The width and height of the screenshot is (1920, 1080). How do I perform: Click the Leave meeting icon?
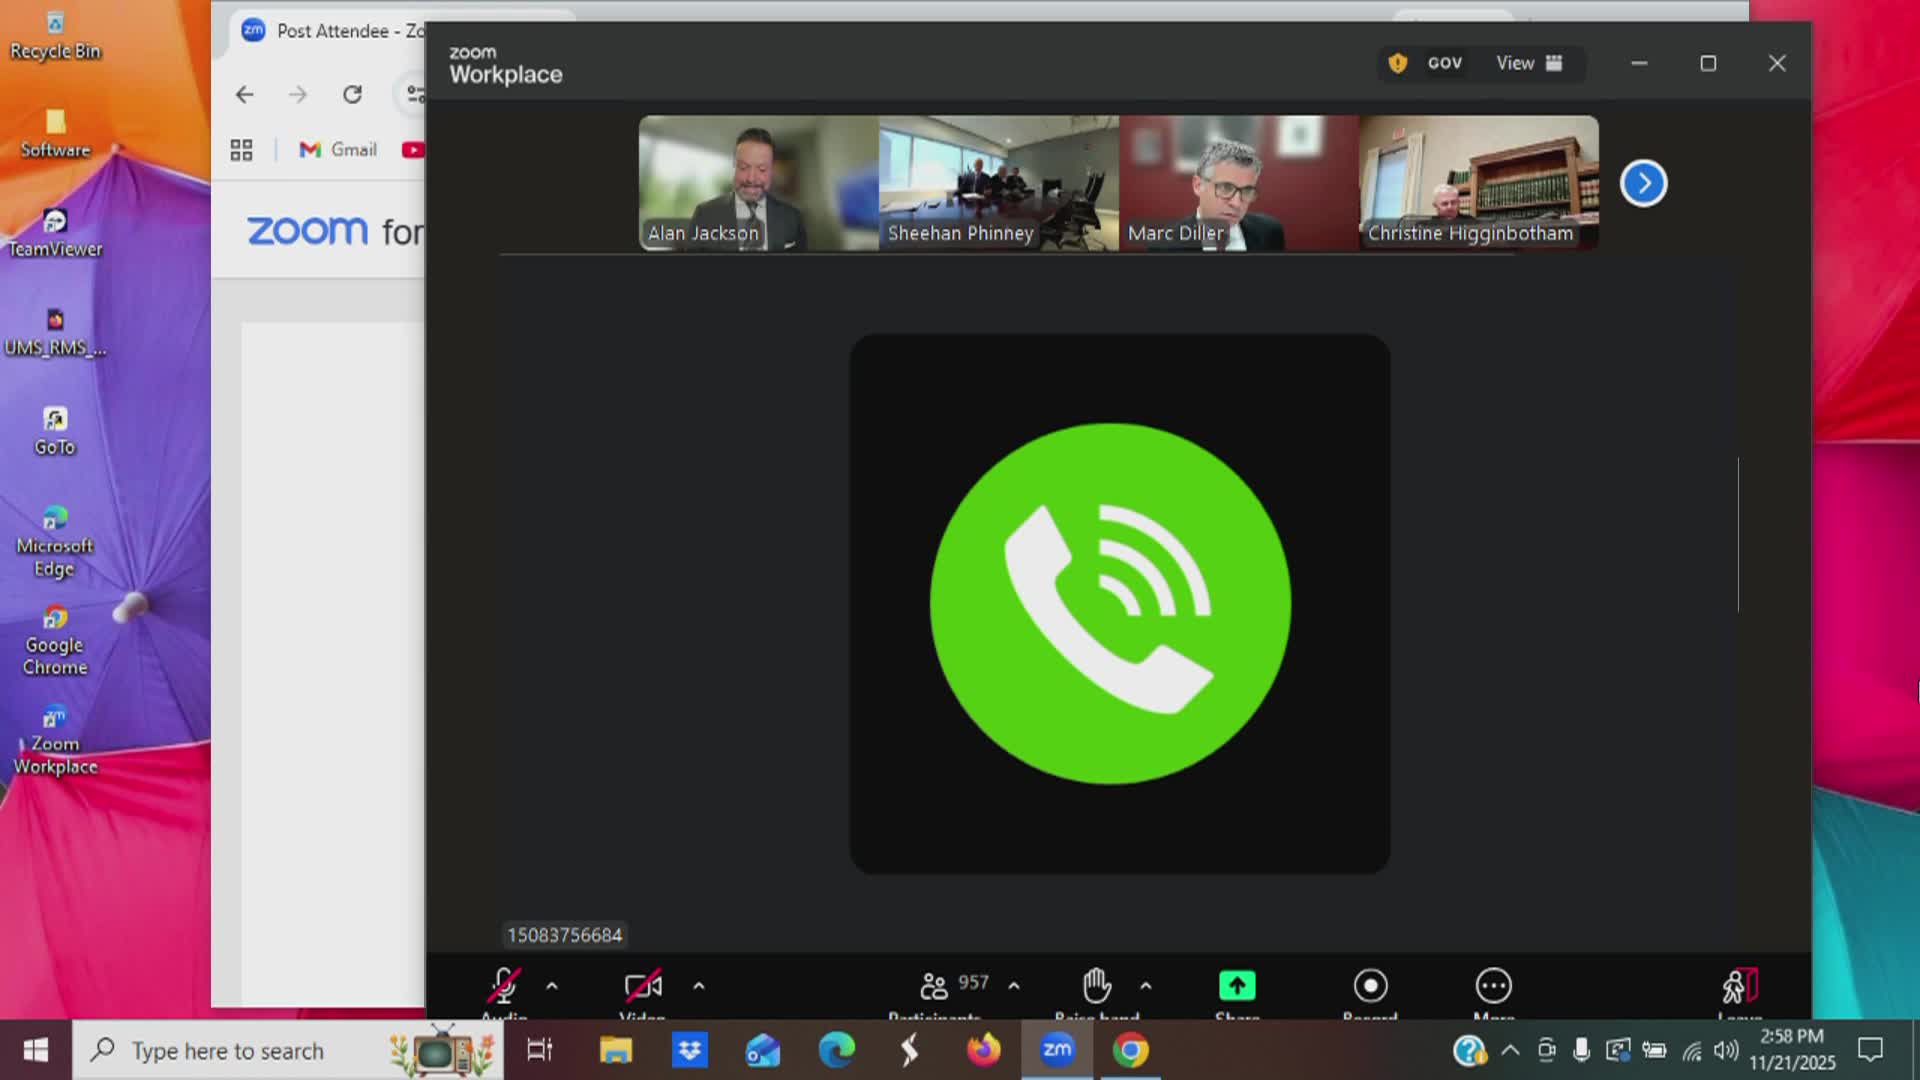click(x=1739, y=986)
